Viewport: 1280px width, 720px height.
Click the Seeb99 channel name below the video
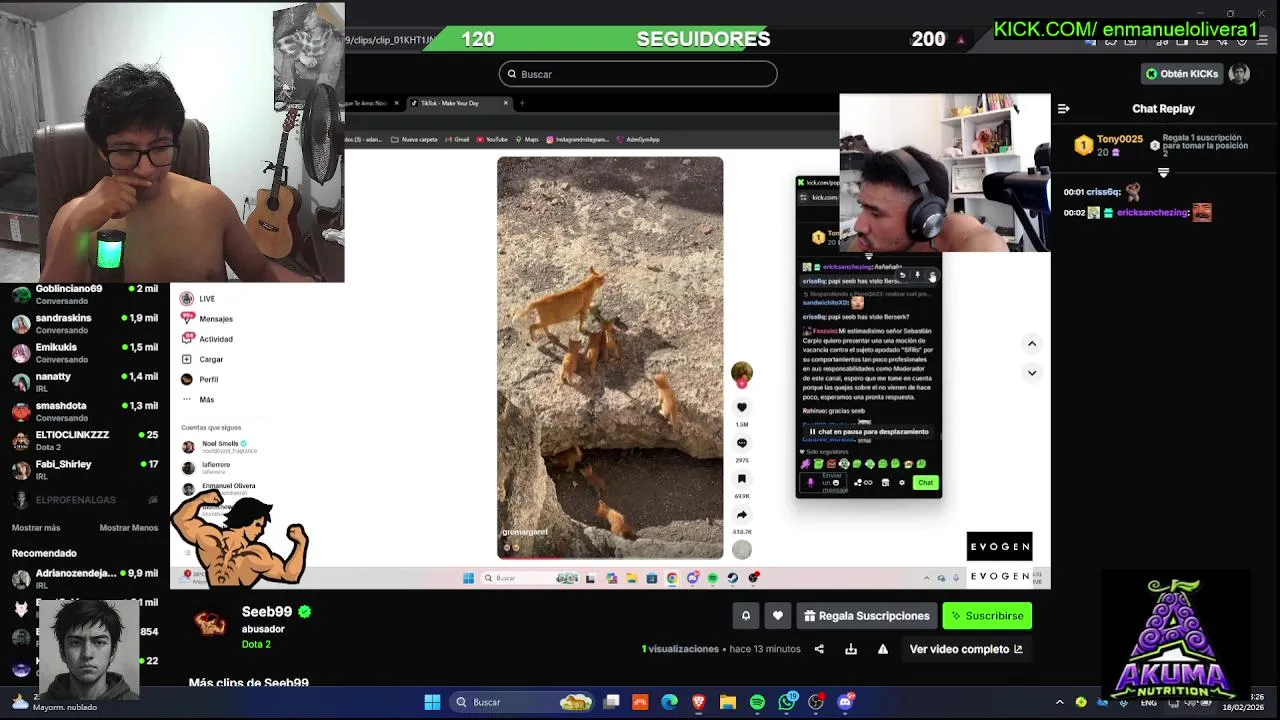(267, 612)
